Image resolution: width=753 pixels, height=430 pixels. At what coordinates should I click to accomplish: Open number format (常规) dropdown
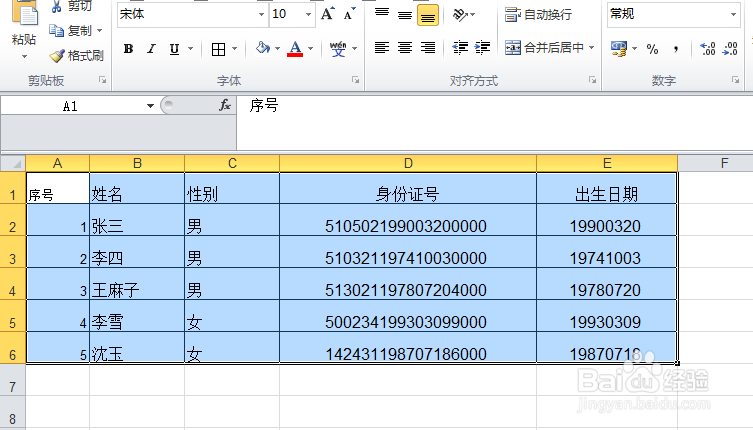733,14
